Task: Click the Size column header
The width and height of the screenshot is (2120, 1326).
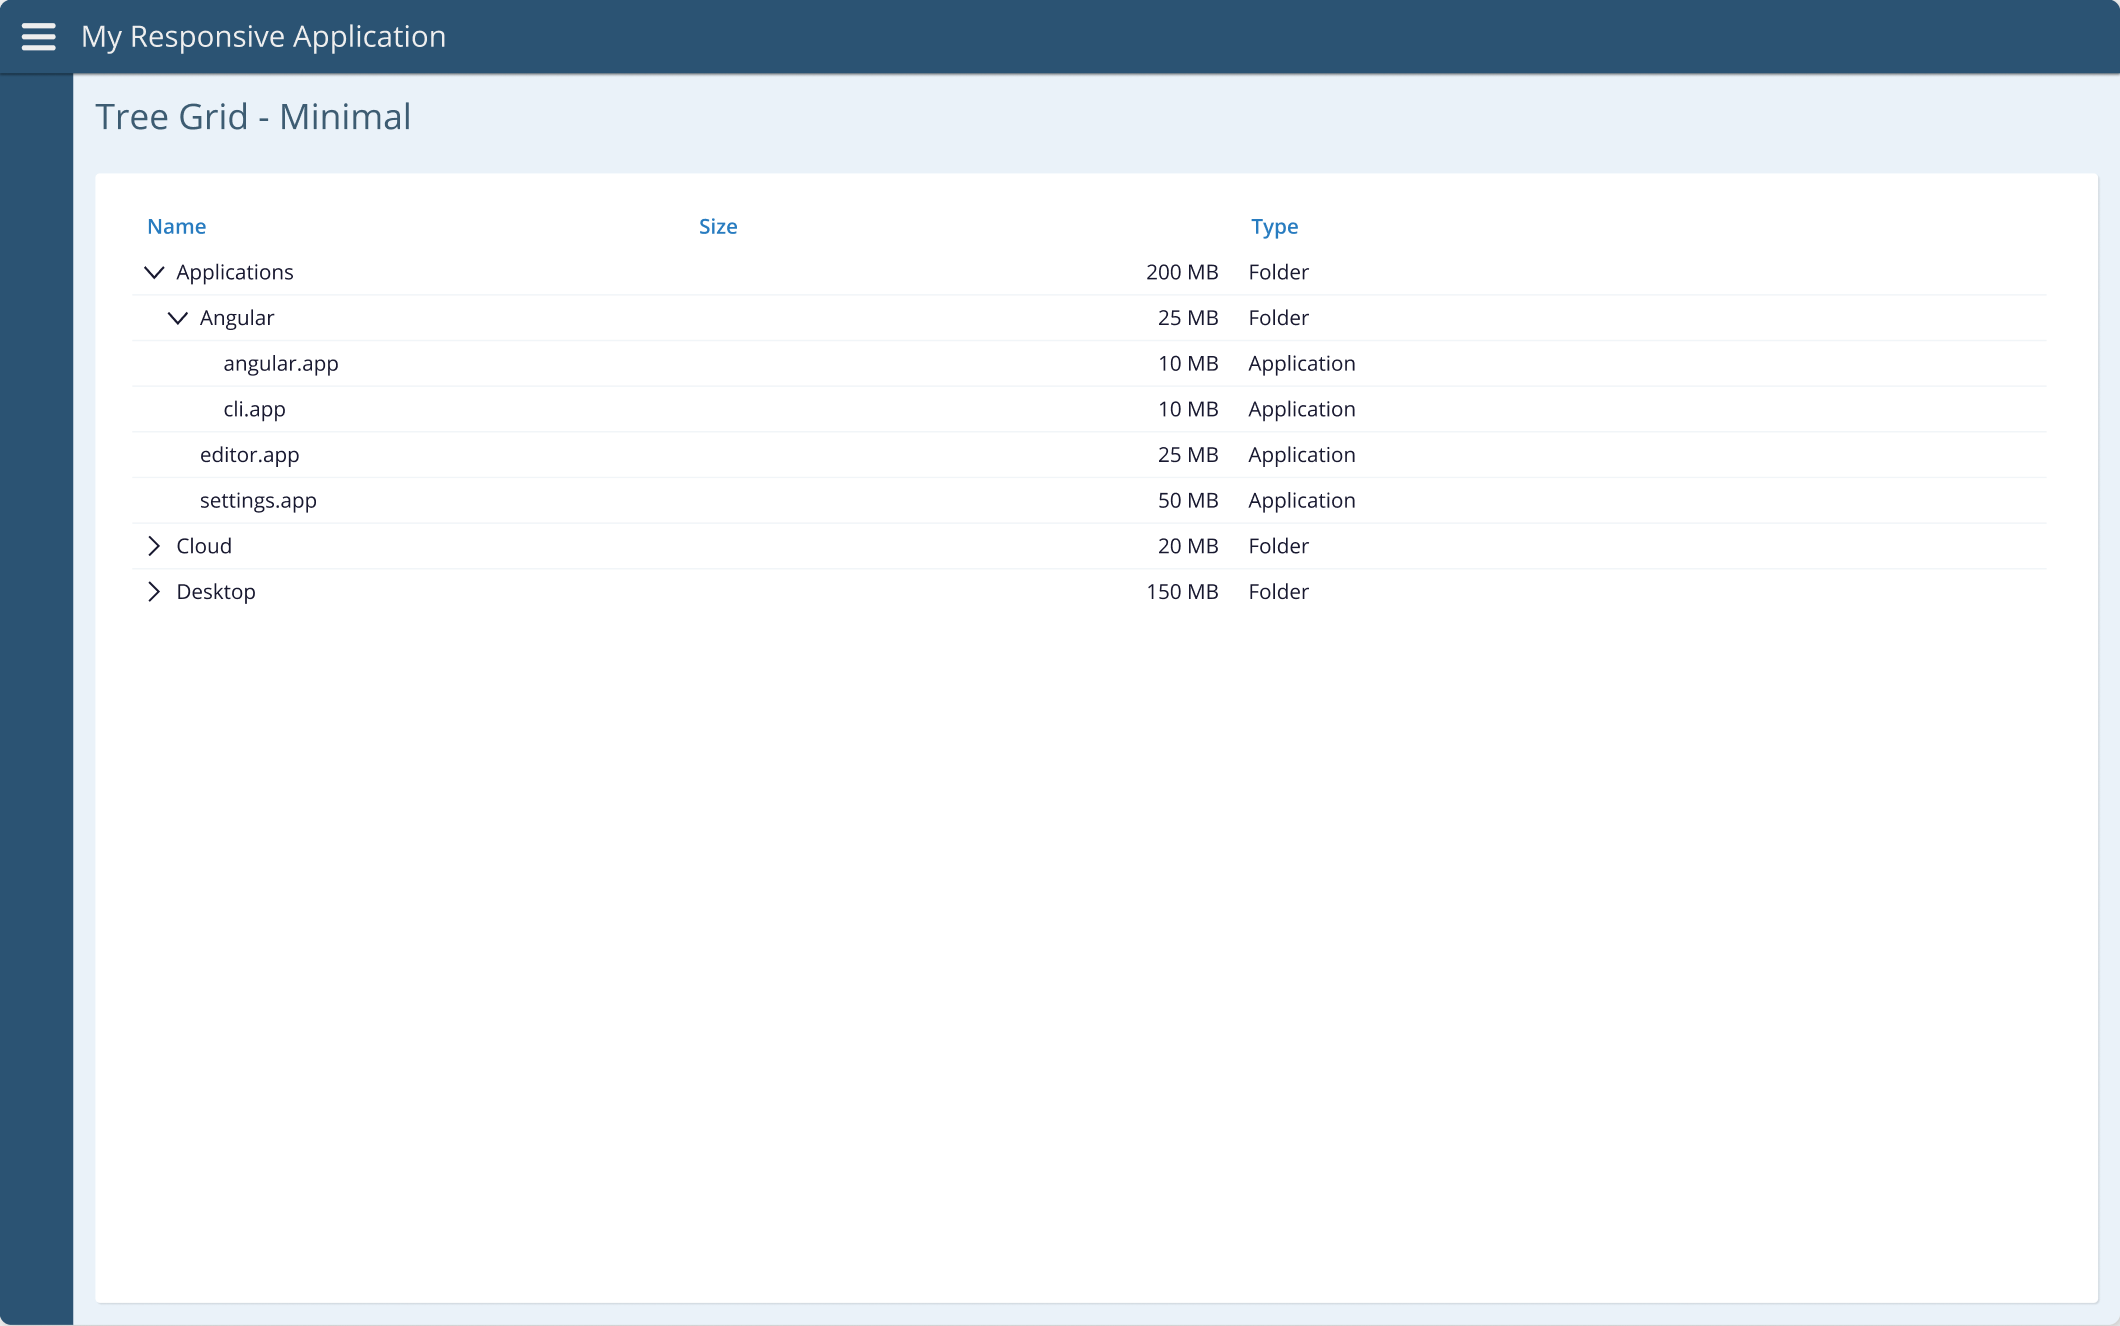Action: [717, 227]
